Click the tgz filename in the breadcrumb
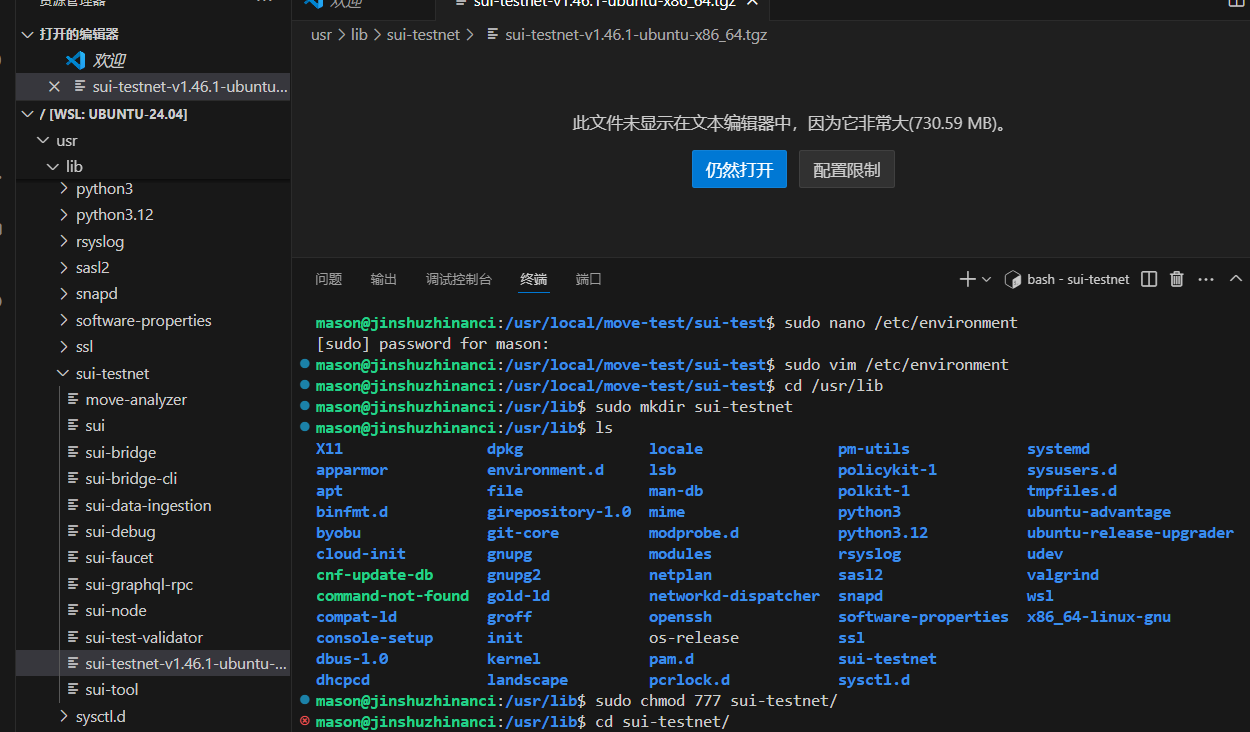 coord(636,34)
